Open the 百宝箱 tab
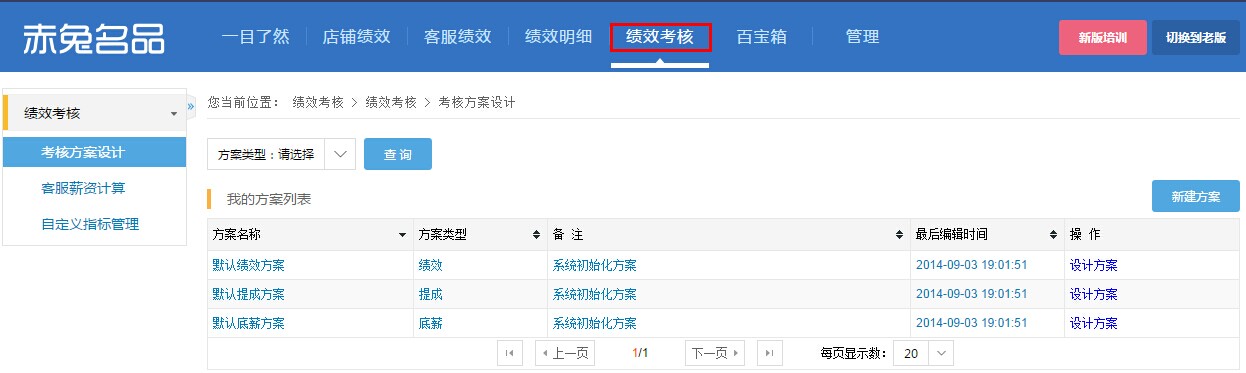 (761, 37)
